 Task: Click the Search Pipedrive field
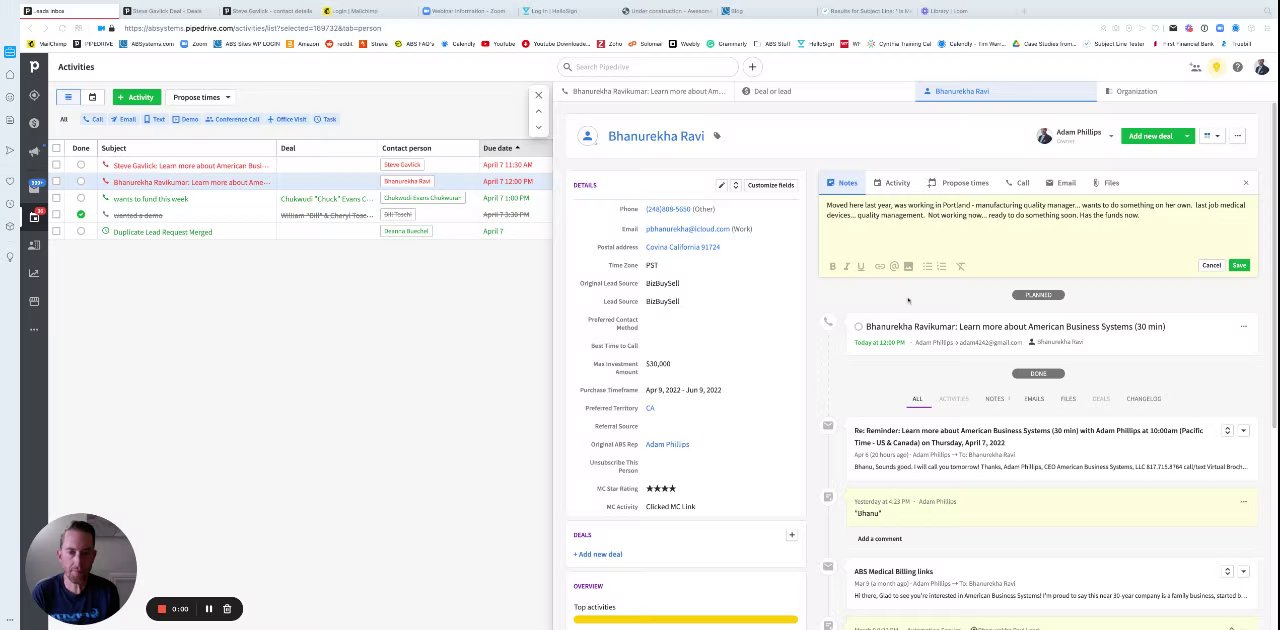click(650, 67)
